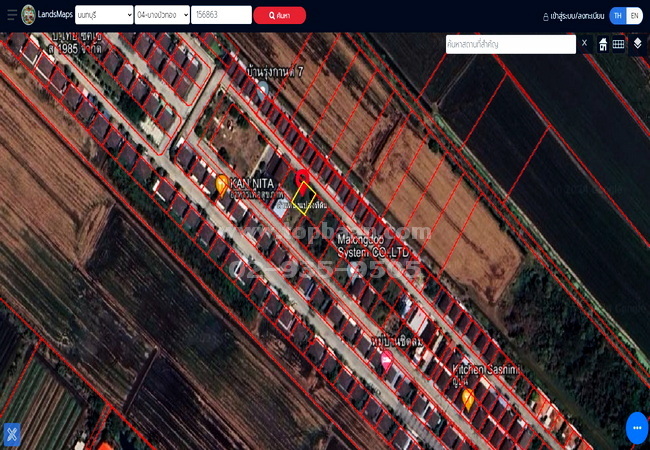The width and height of the screenshot is (650, 450).
Task: Click the place search text box
Action: (510, 44)
